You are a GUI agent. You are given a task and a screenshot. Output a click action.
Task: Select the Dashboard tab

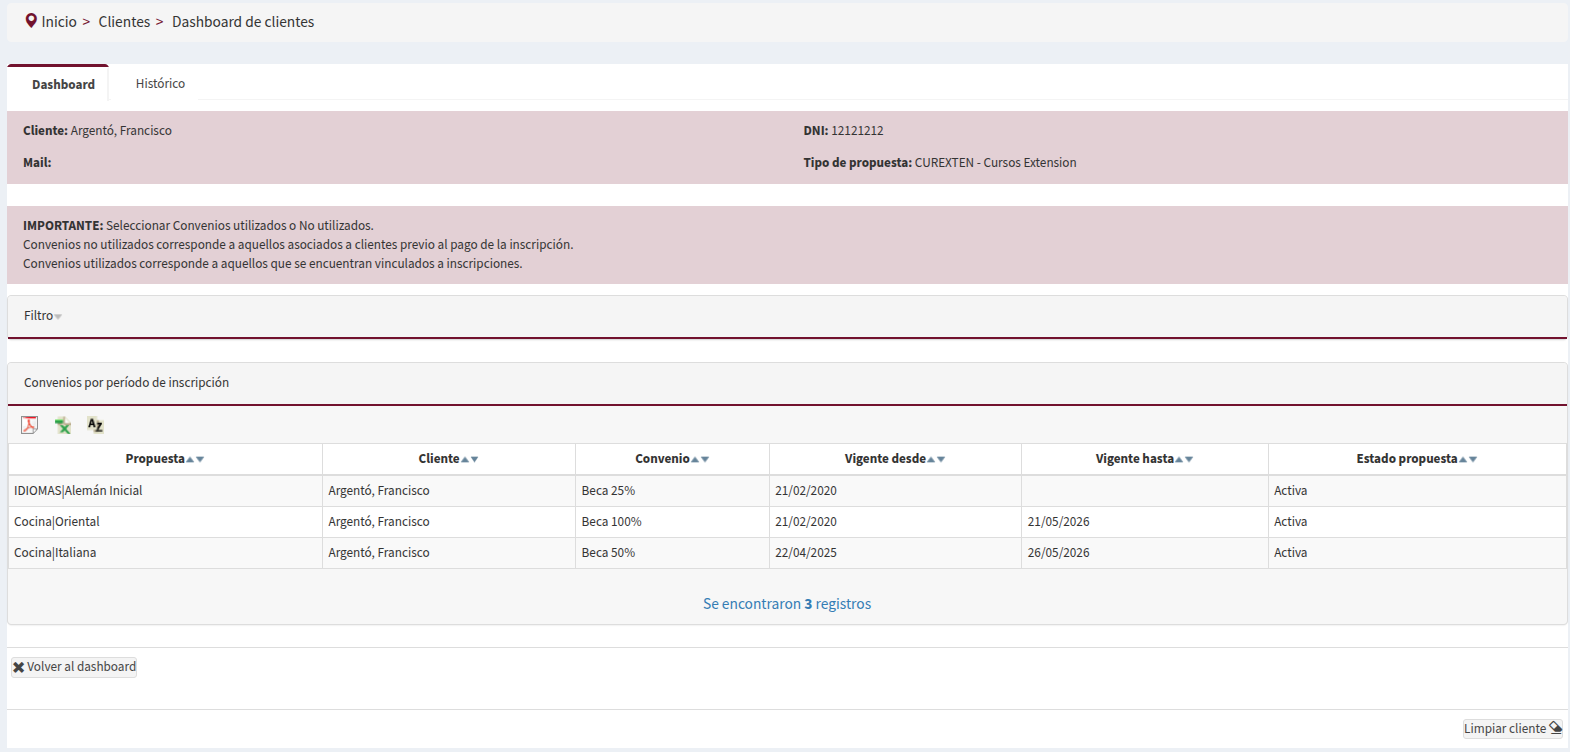coord(63,85)
